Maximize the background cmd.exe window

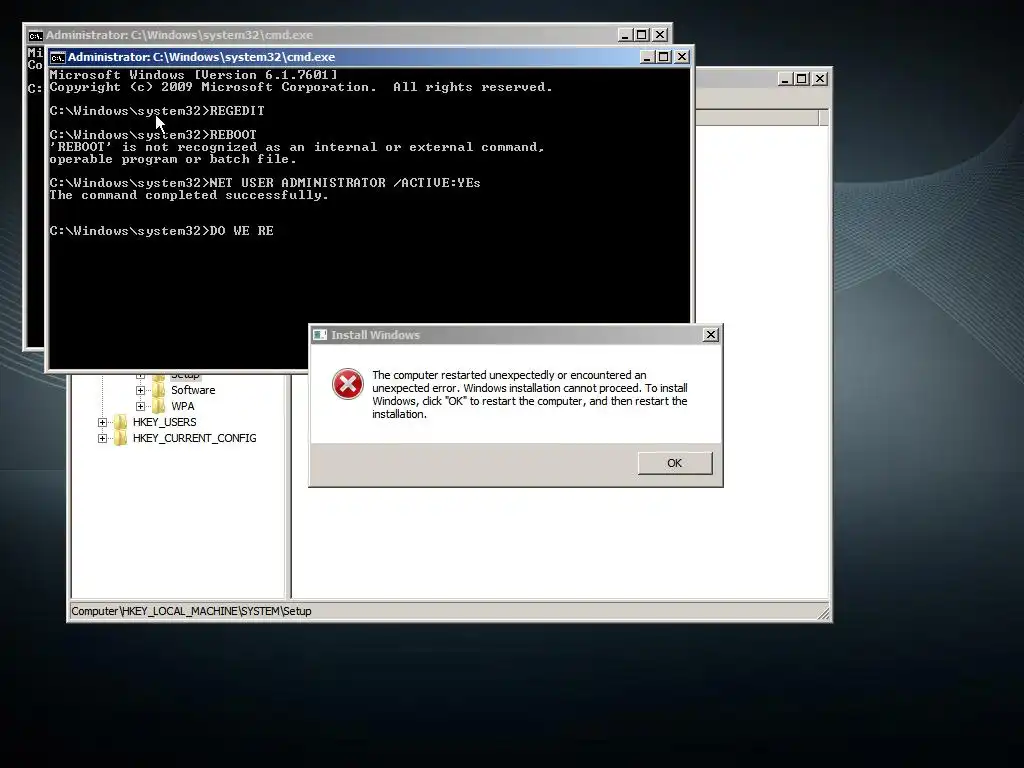tap(642, 35)
